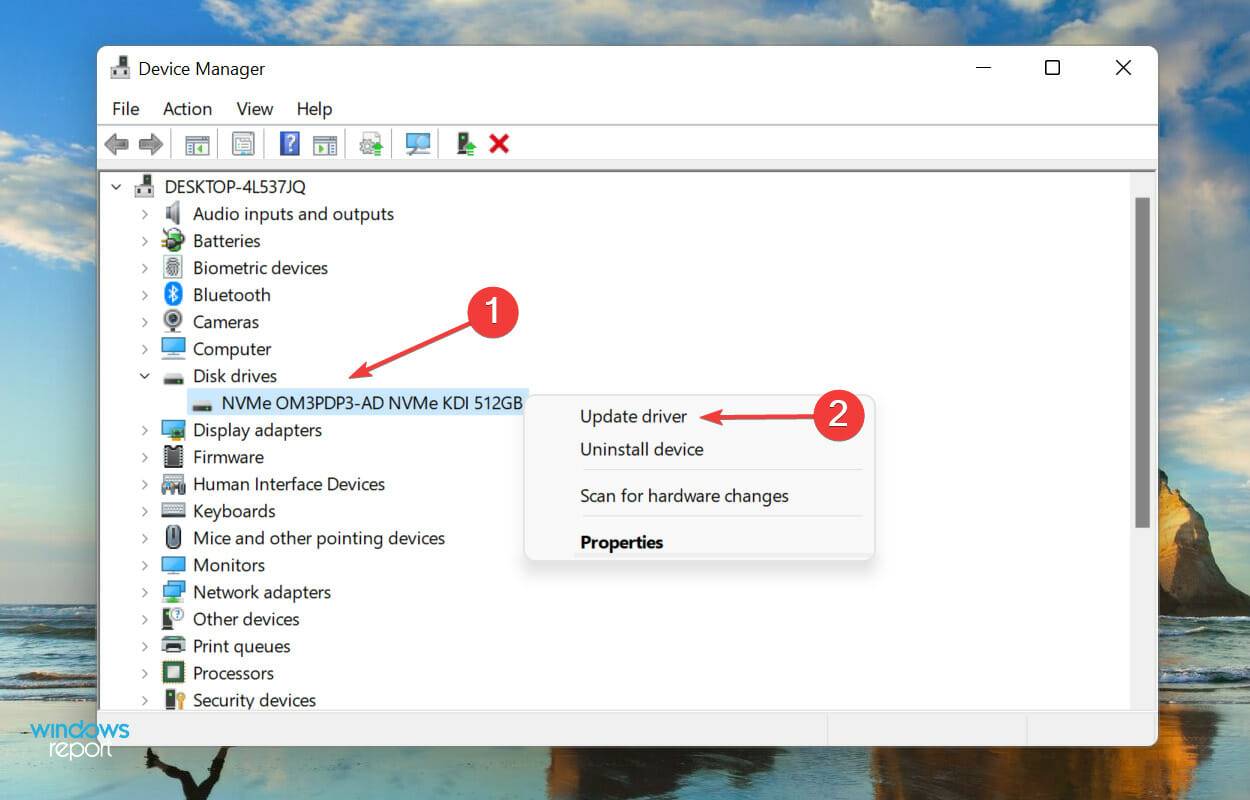Screen dimensions: 1250x800
Task: Click the Add driver toolbar icon
Action: [466, 144]
